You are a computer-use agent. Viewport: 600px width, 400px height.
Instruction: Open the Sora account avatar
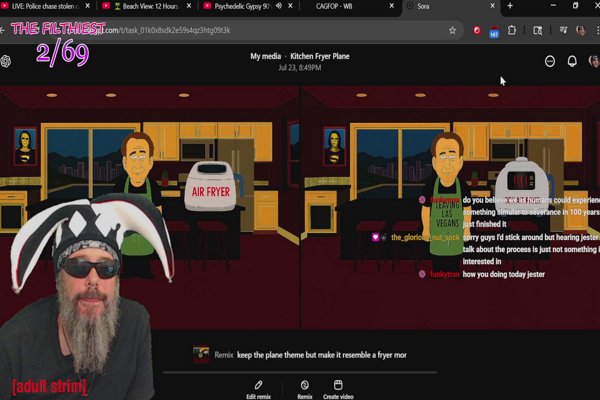tap(594, 61)
